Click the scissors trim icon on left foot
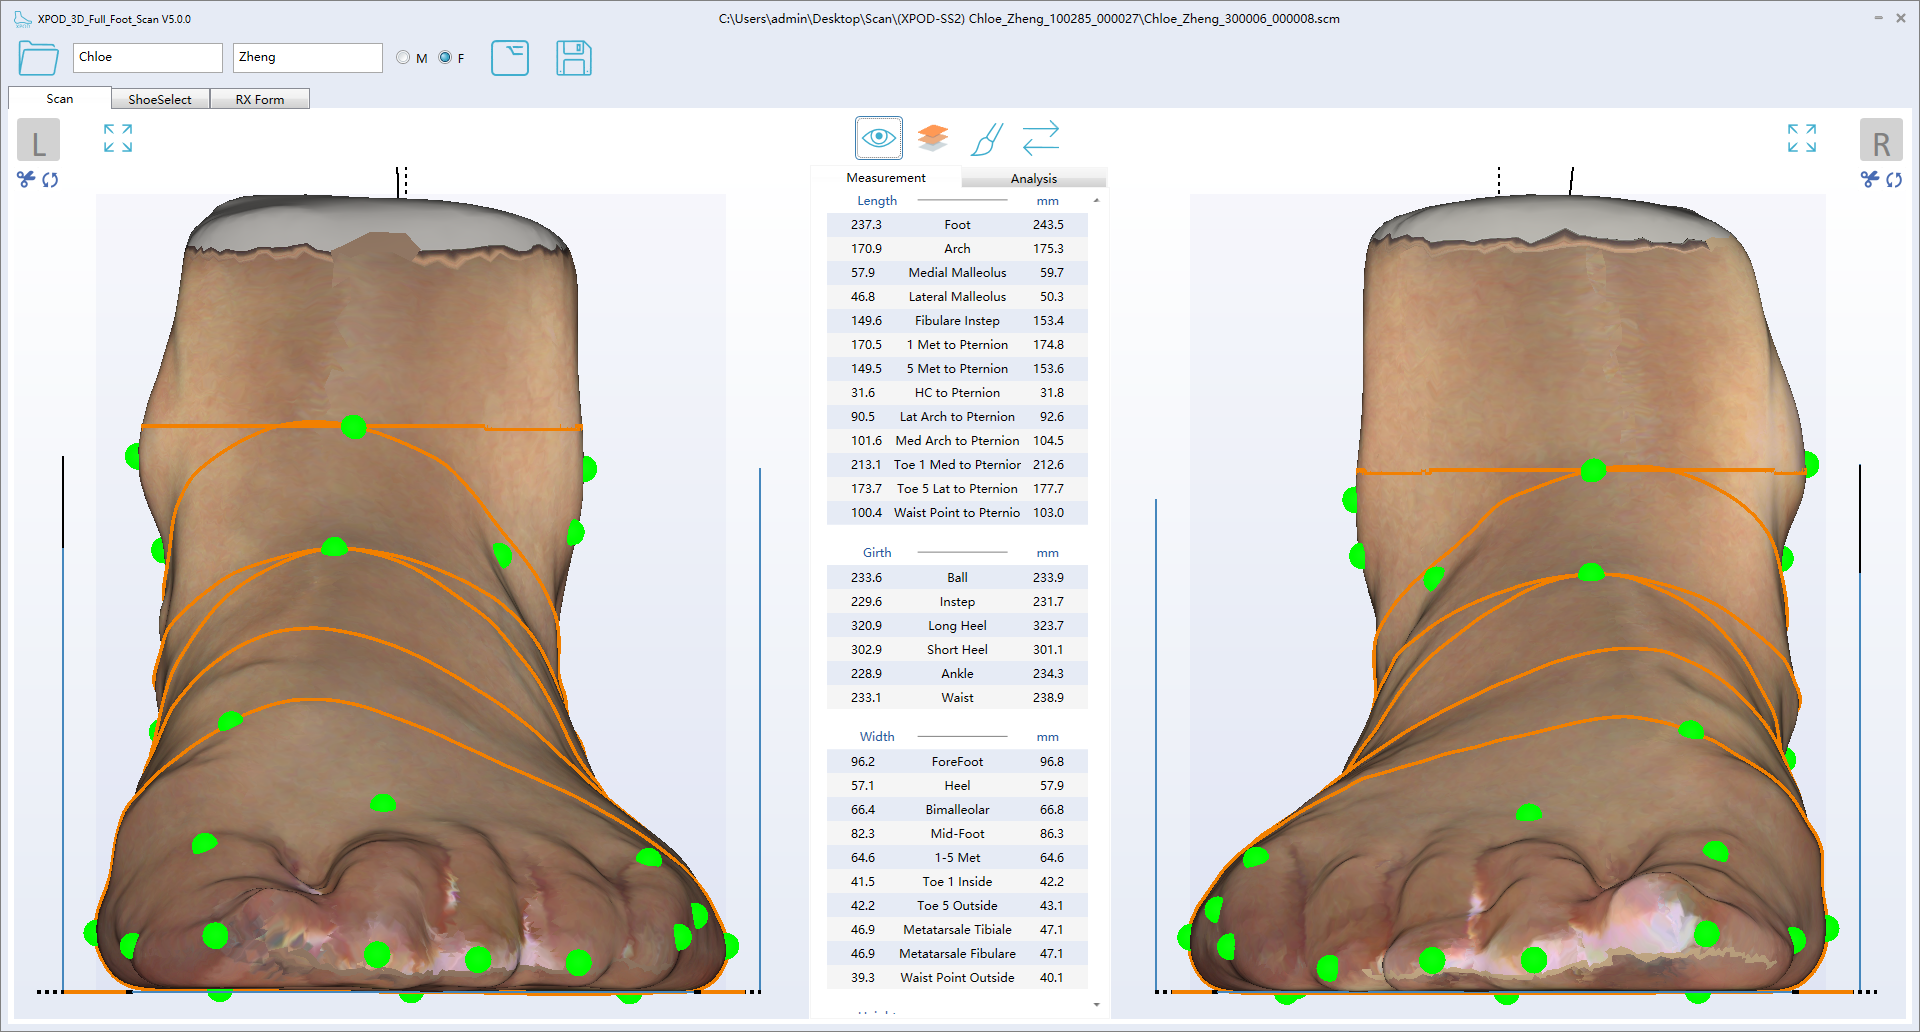 click(24, 180)
